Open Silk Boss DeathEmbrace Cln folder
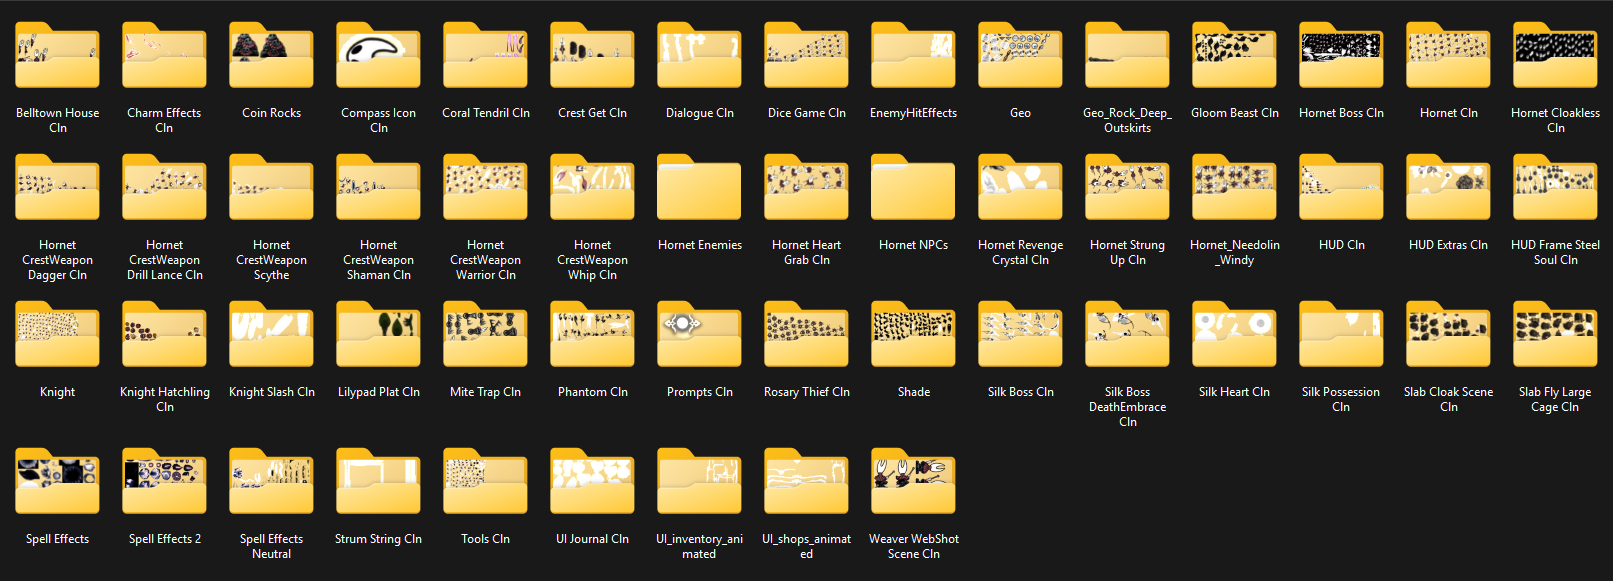The image size is (1613, 581). [x=1127, y=334]
